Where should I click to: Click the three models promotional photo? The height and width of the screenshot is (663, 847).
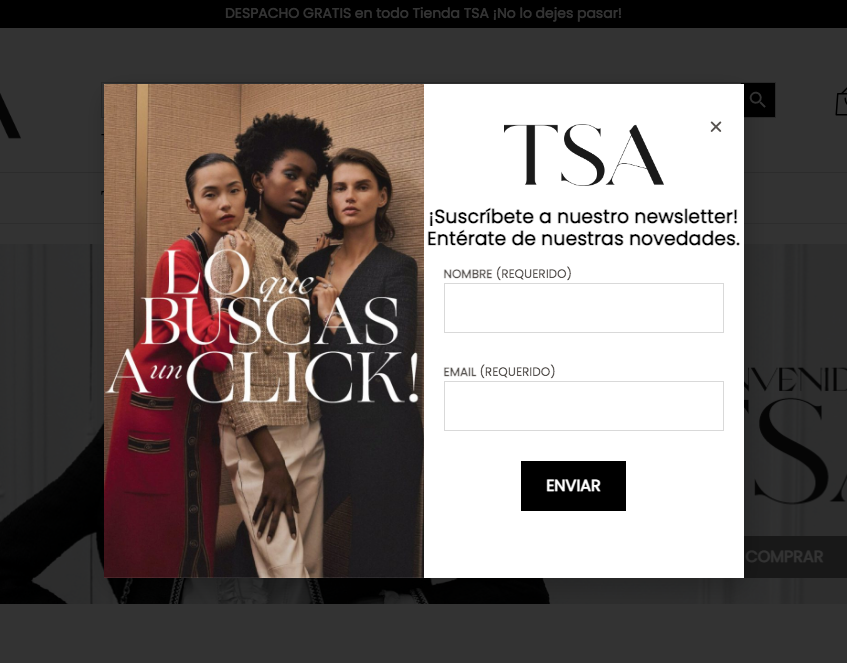[x=264, y=330]
